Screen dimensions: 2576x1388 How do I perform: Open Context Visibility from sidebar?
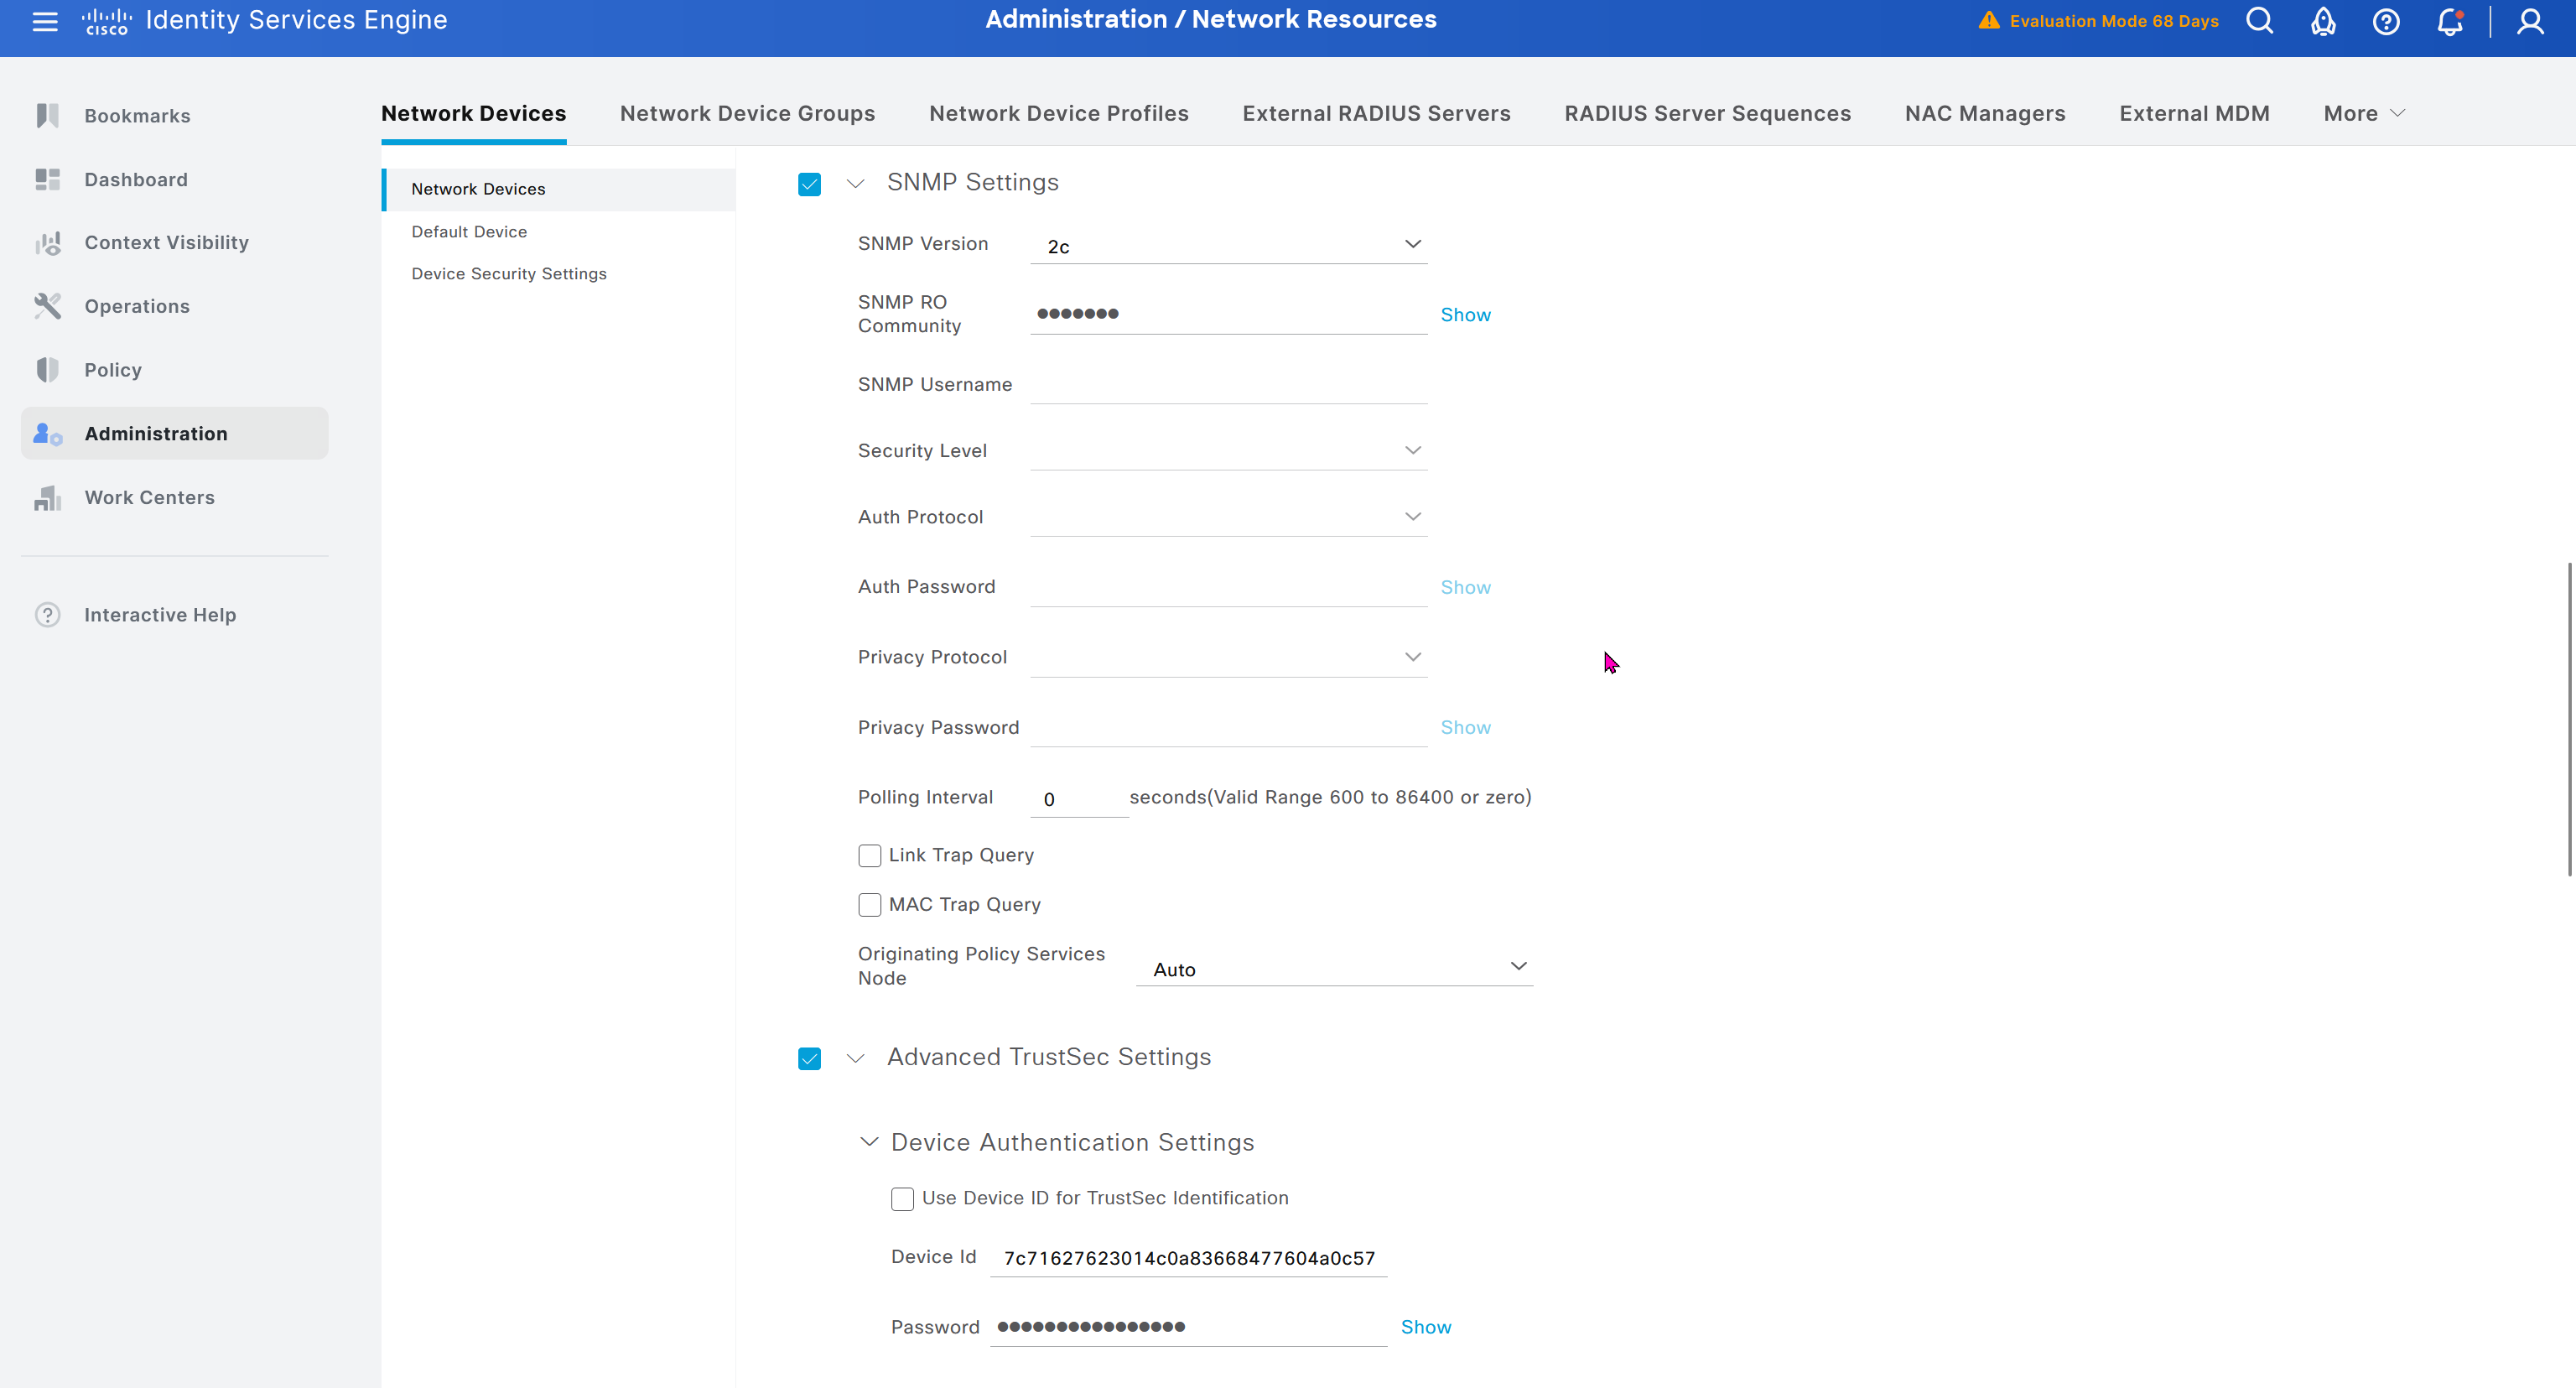click(166, 243)
